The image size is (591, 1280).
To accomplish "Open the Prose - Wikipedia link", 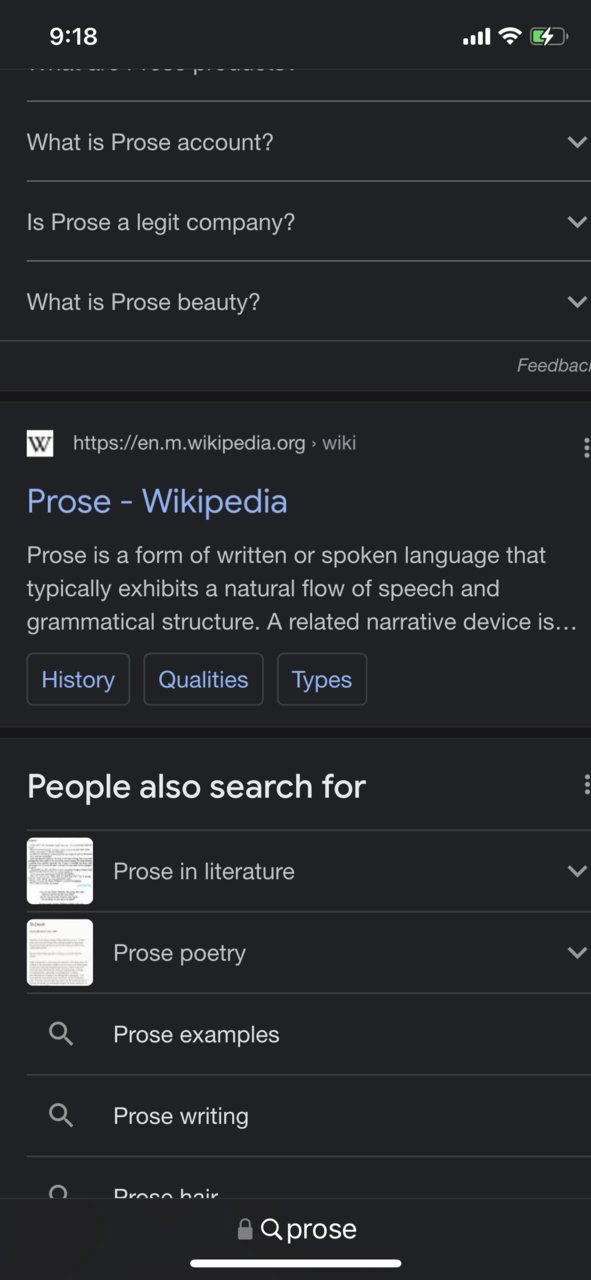I will 157,501.
